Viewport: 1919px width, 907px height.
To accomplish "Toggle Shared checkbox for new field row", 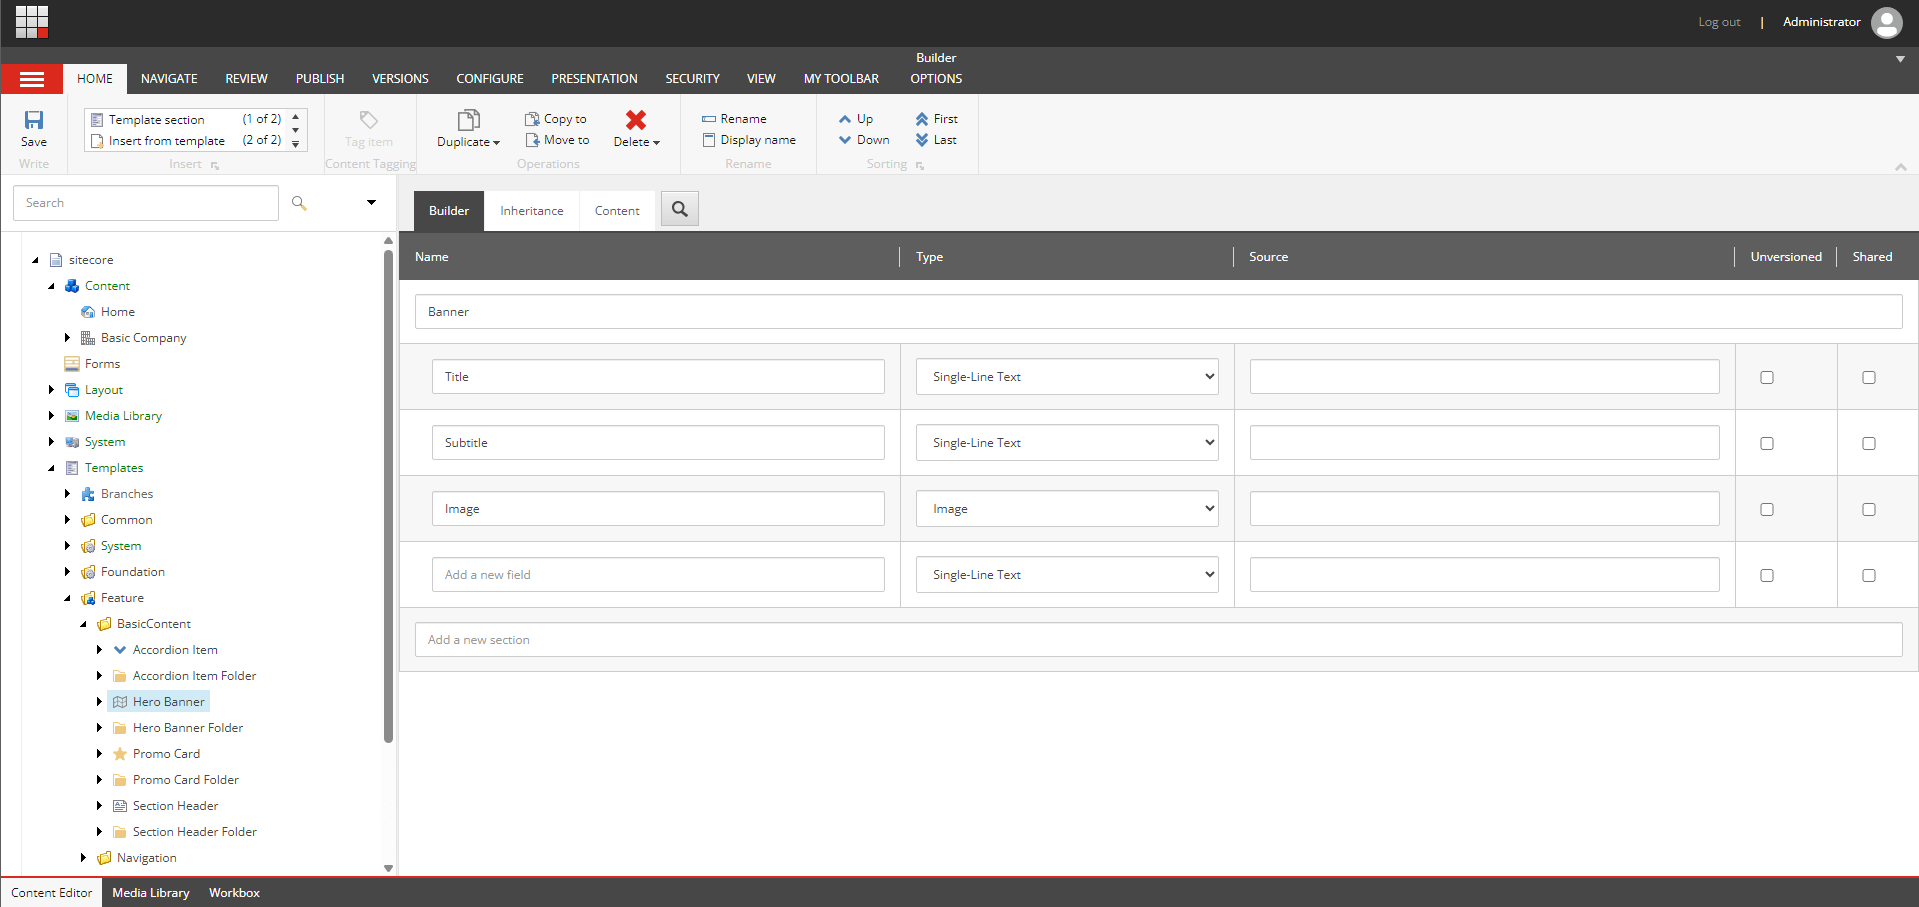I will (x=1869, y=576).
